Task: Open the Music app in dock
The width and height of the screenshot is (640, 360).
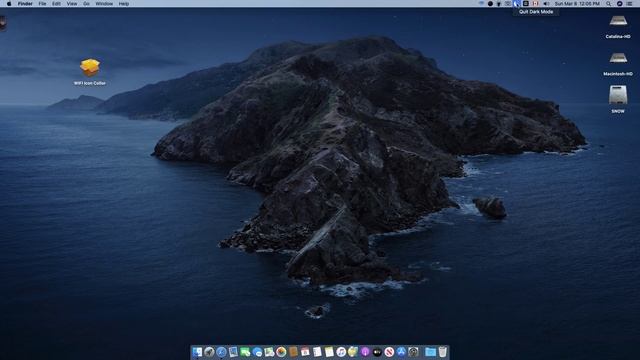Action: point(341,352)
